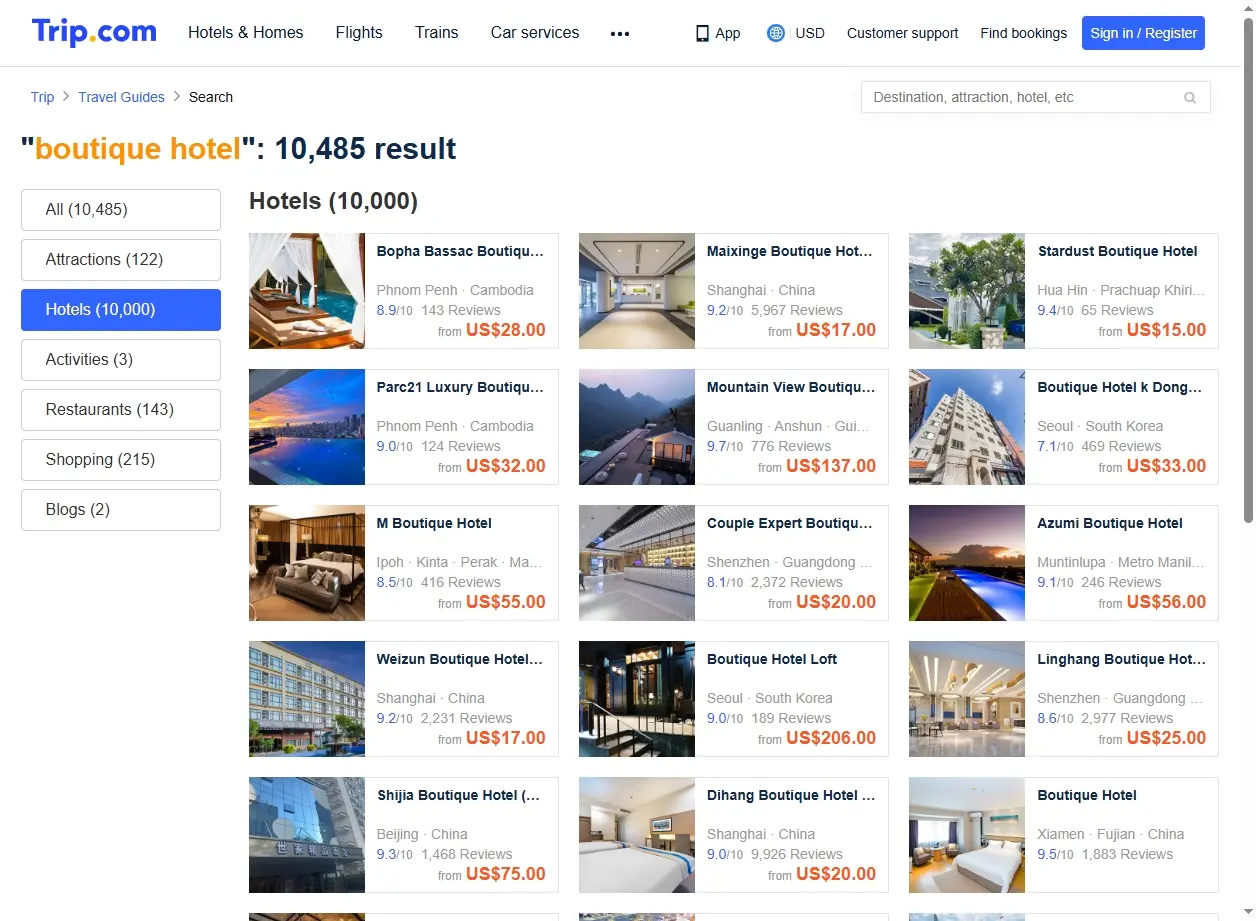Focus the destination search field
The image size is (1256, 921).
coord(1035,97)
